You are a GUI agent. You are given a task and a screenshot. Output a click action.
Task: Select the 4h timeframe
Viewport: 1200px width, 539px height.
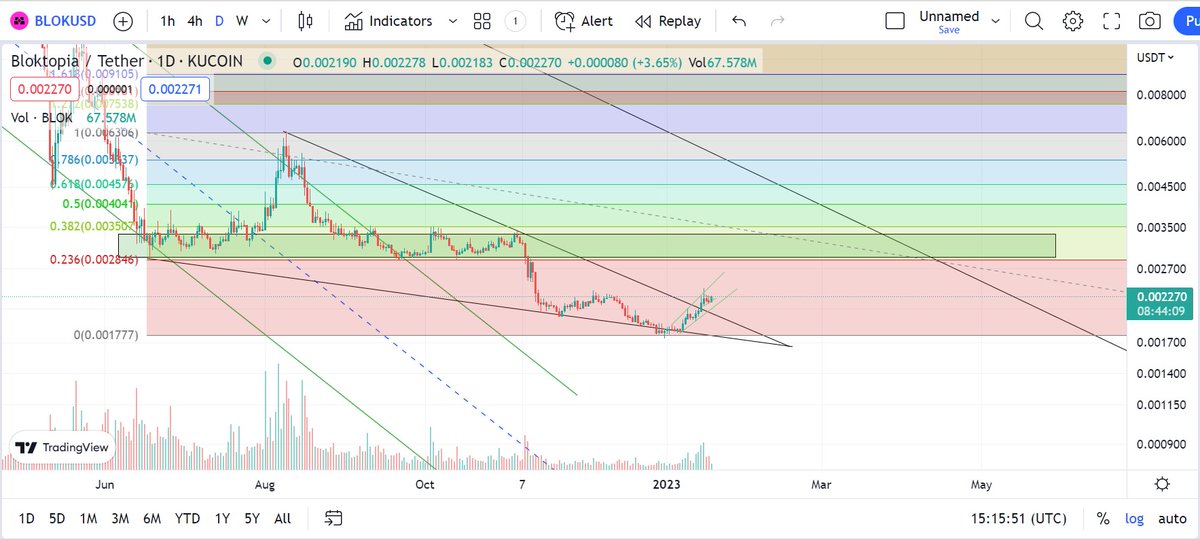point(196,21)
